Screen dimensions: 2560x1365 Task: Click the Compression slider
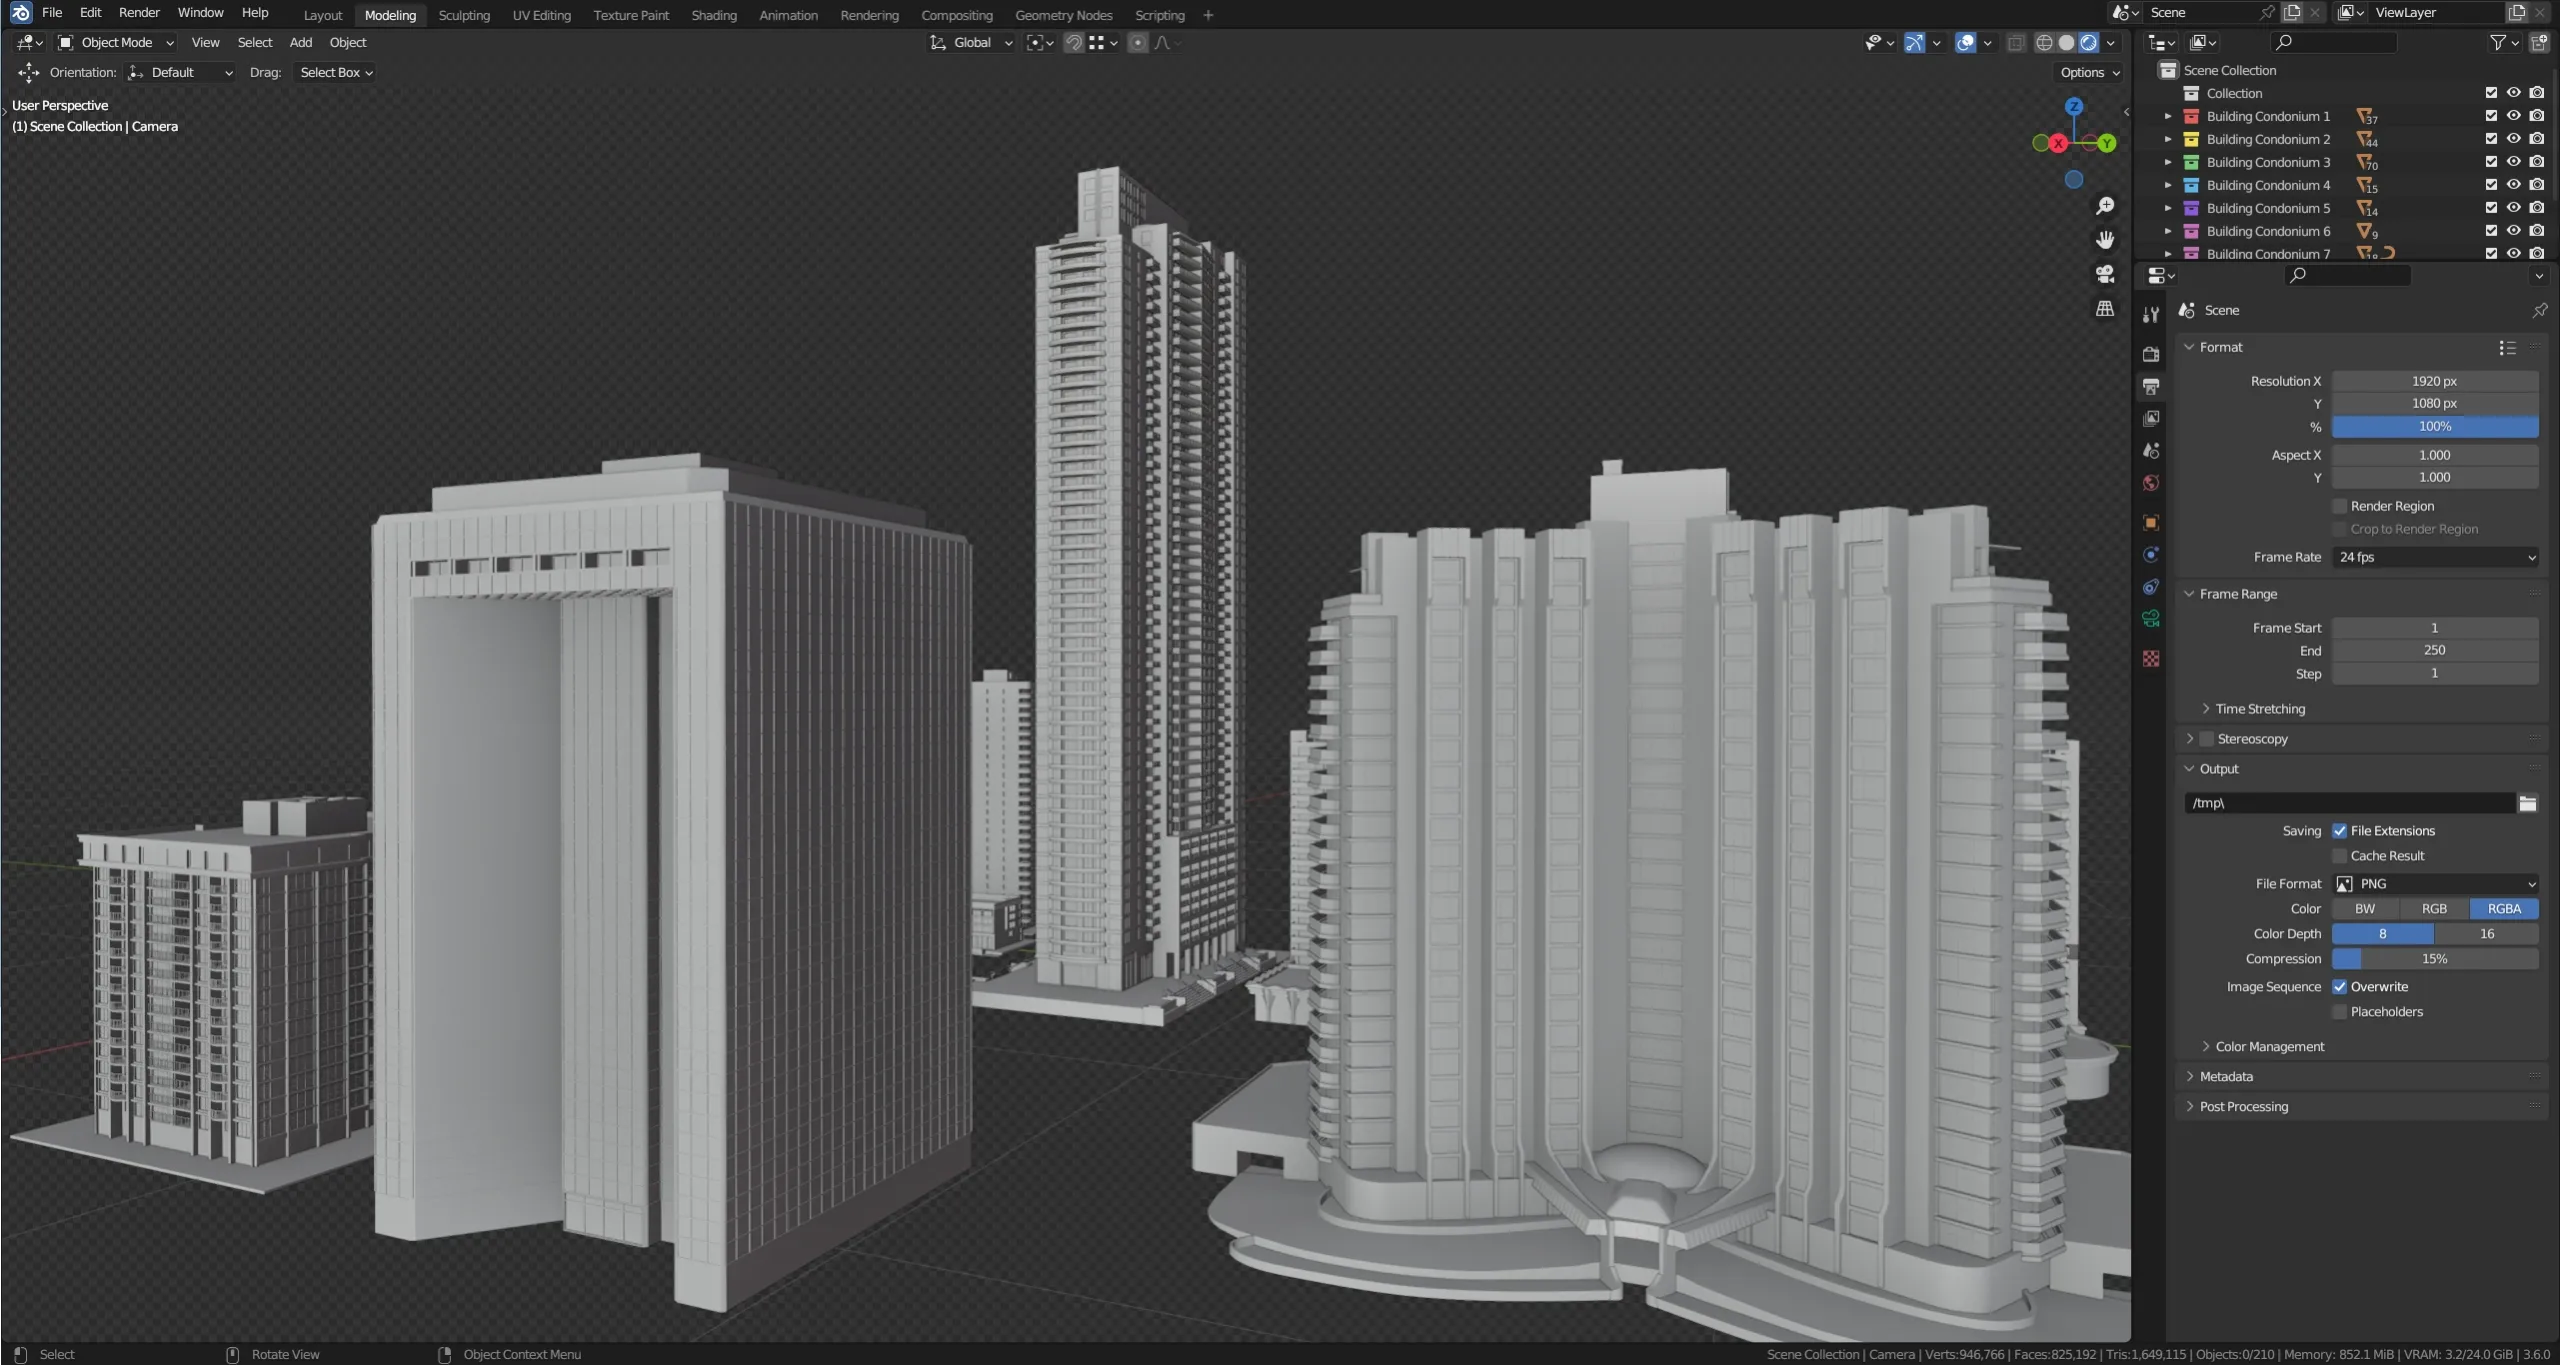(x=2435, y=959)
